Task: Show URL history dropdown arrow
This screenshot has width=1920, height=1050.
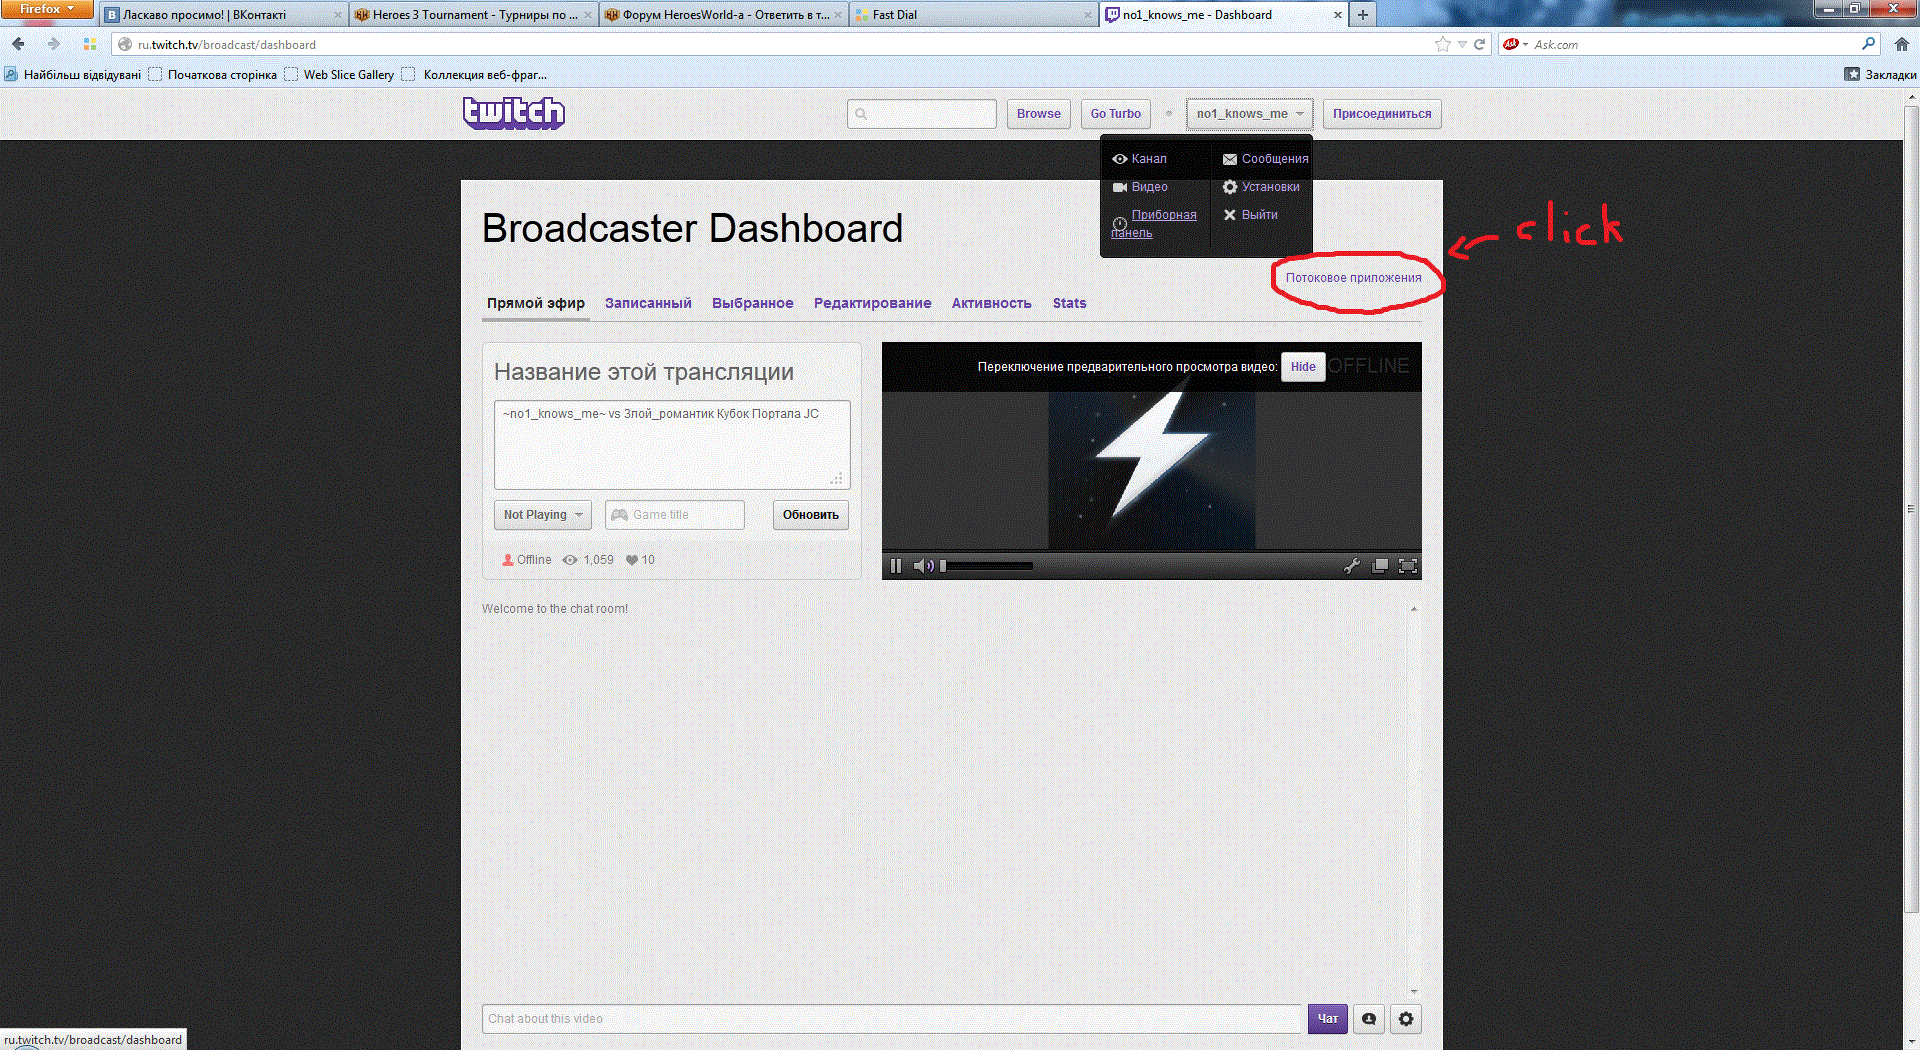Action: click(x=1462, y=44)
